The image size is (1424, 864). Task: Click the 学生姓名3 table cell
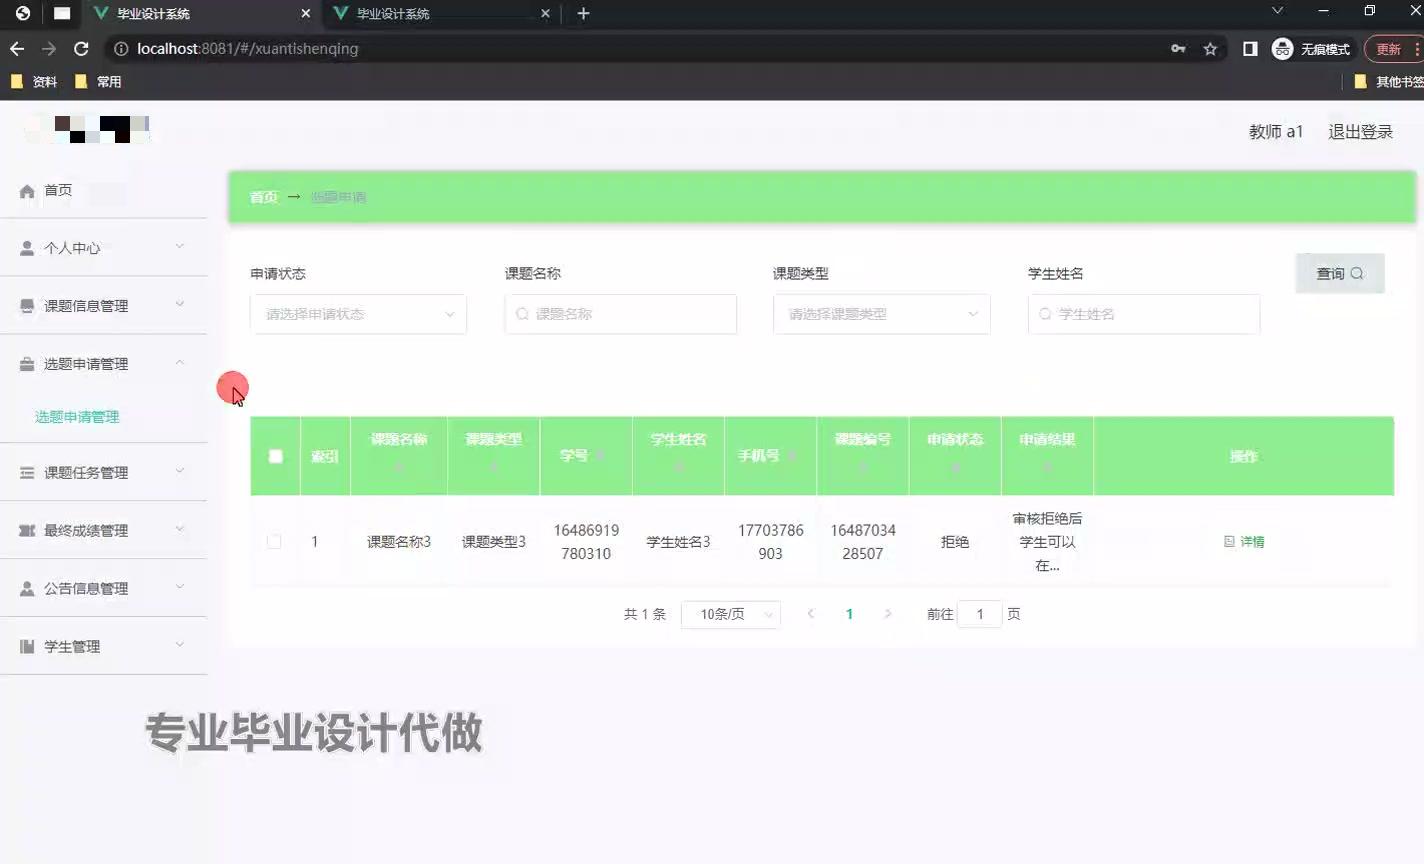point(678,541)
